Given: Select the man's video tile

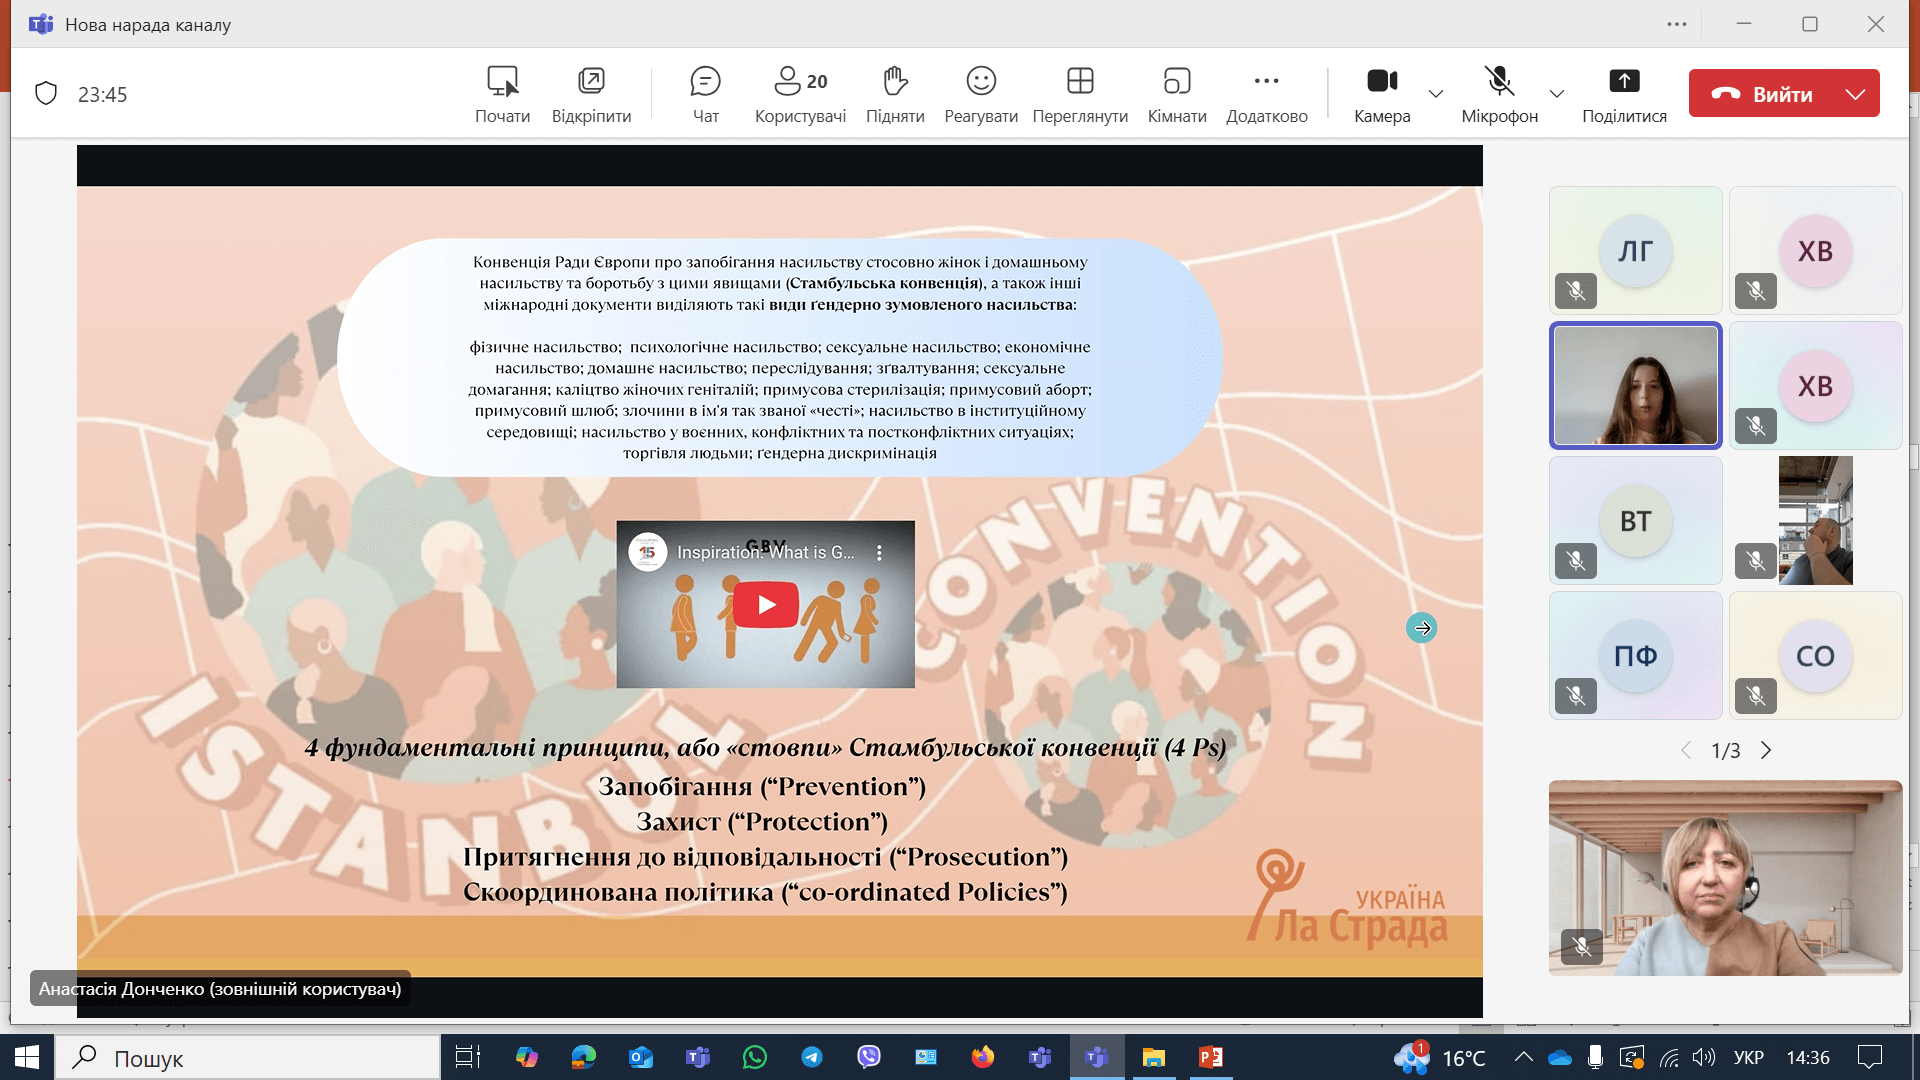Looking at the screenshot, I should [x=1815, y=521].
